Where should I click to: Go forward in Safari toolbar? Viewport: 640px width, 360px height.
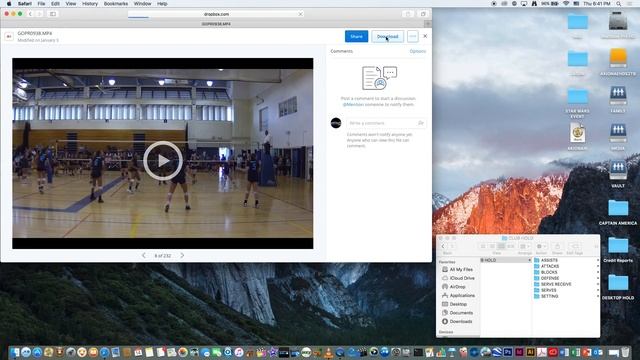39,14
